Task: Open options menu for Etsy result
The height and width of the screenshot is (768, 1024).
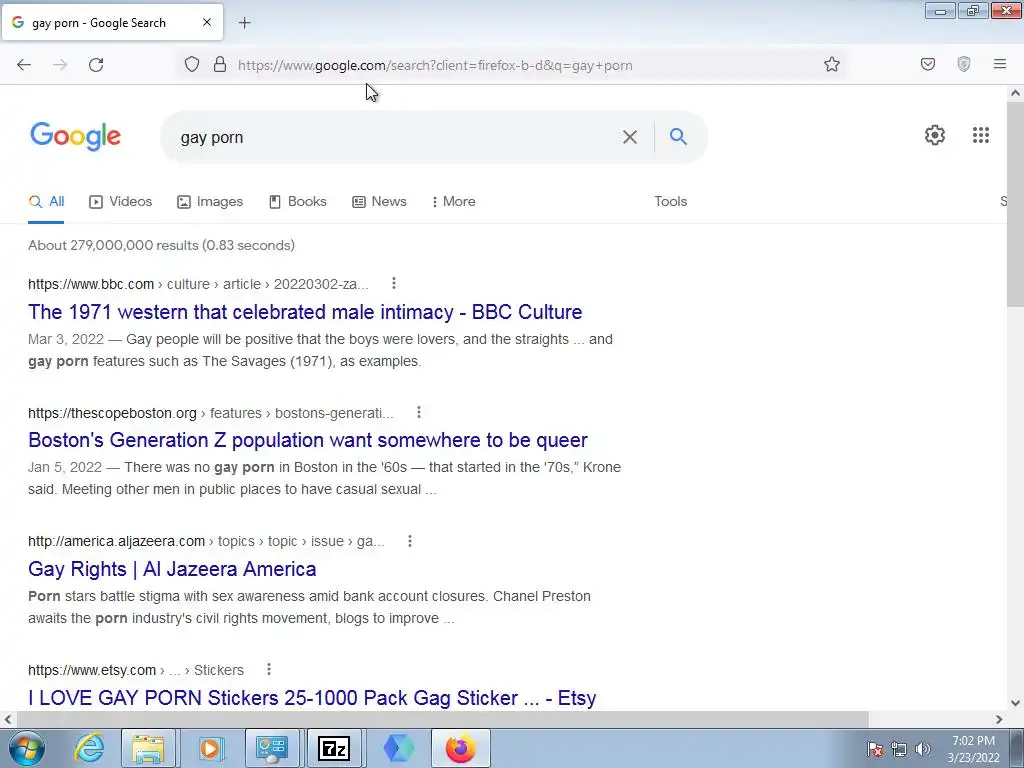Action: coord(269,669)
